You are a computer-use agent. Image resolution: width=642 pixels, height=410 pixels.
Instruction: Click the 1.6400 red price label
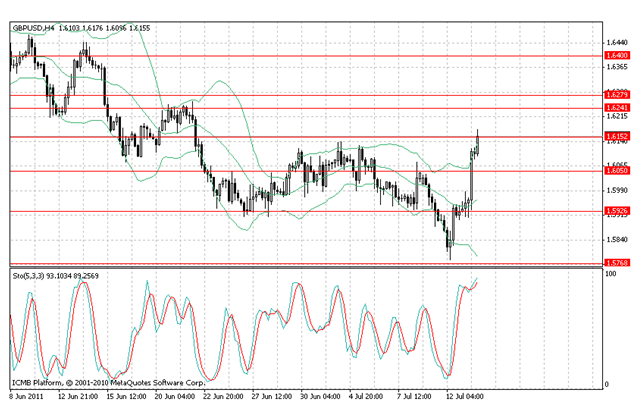616,56
